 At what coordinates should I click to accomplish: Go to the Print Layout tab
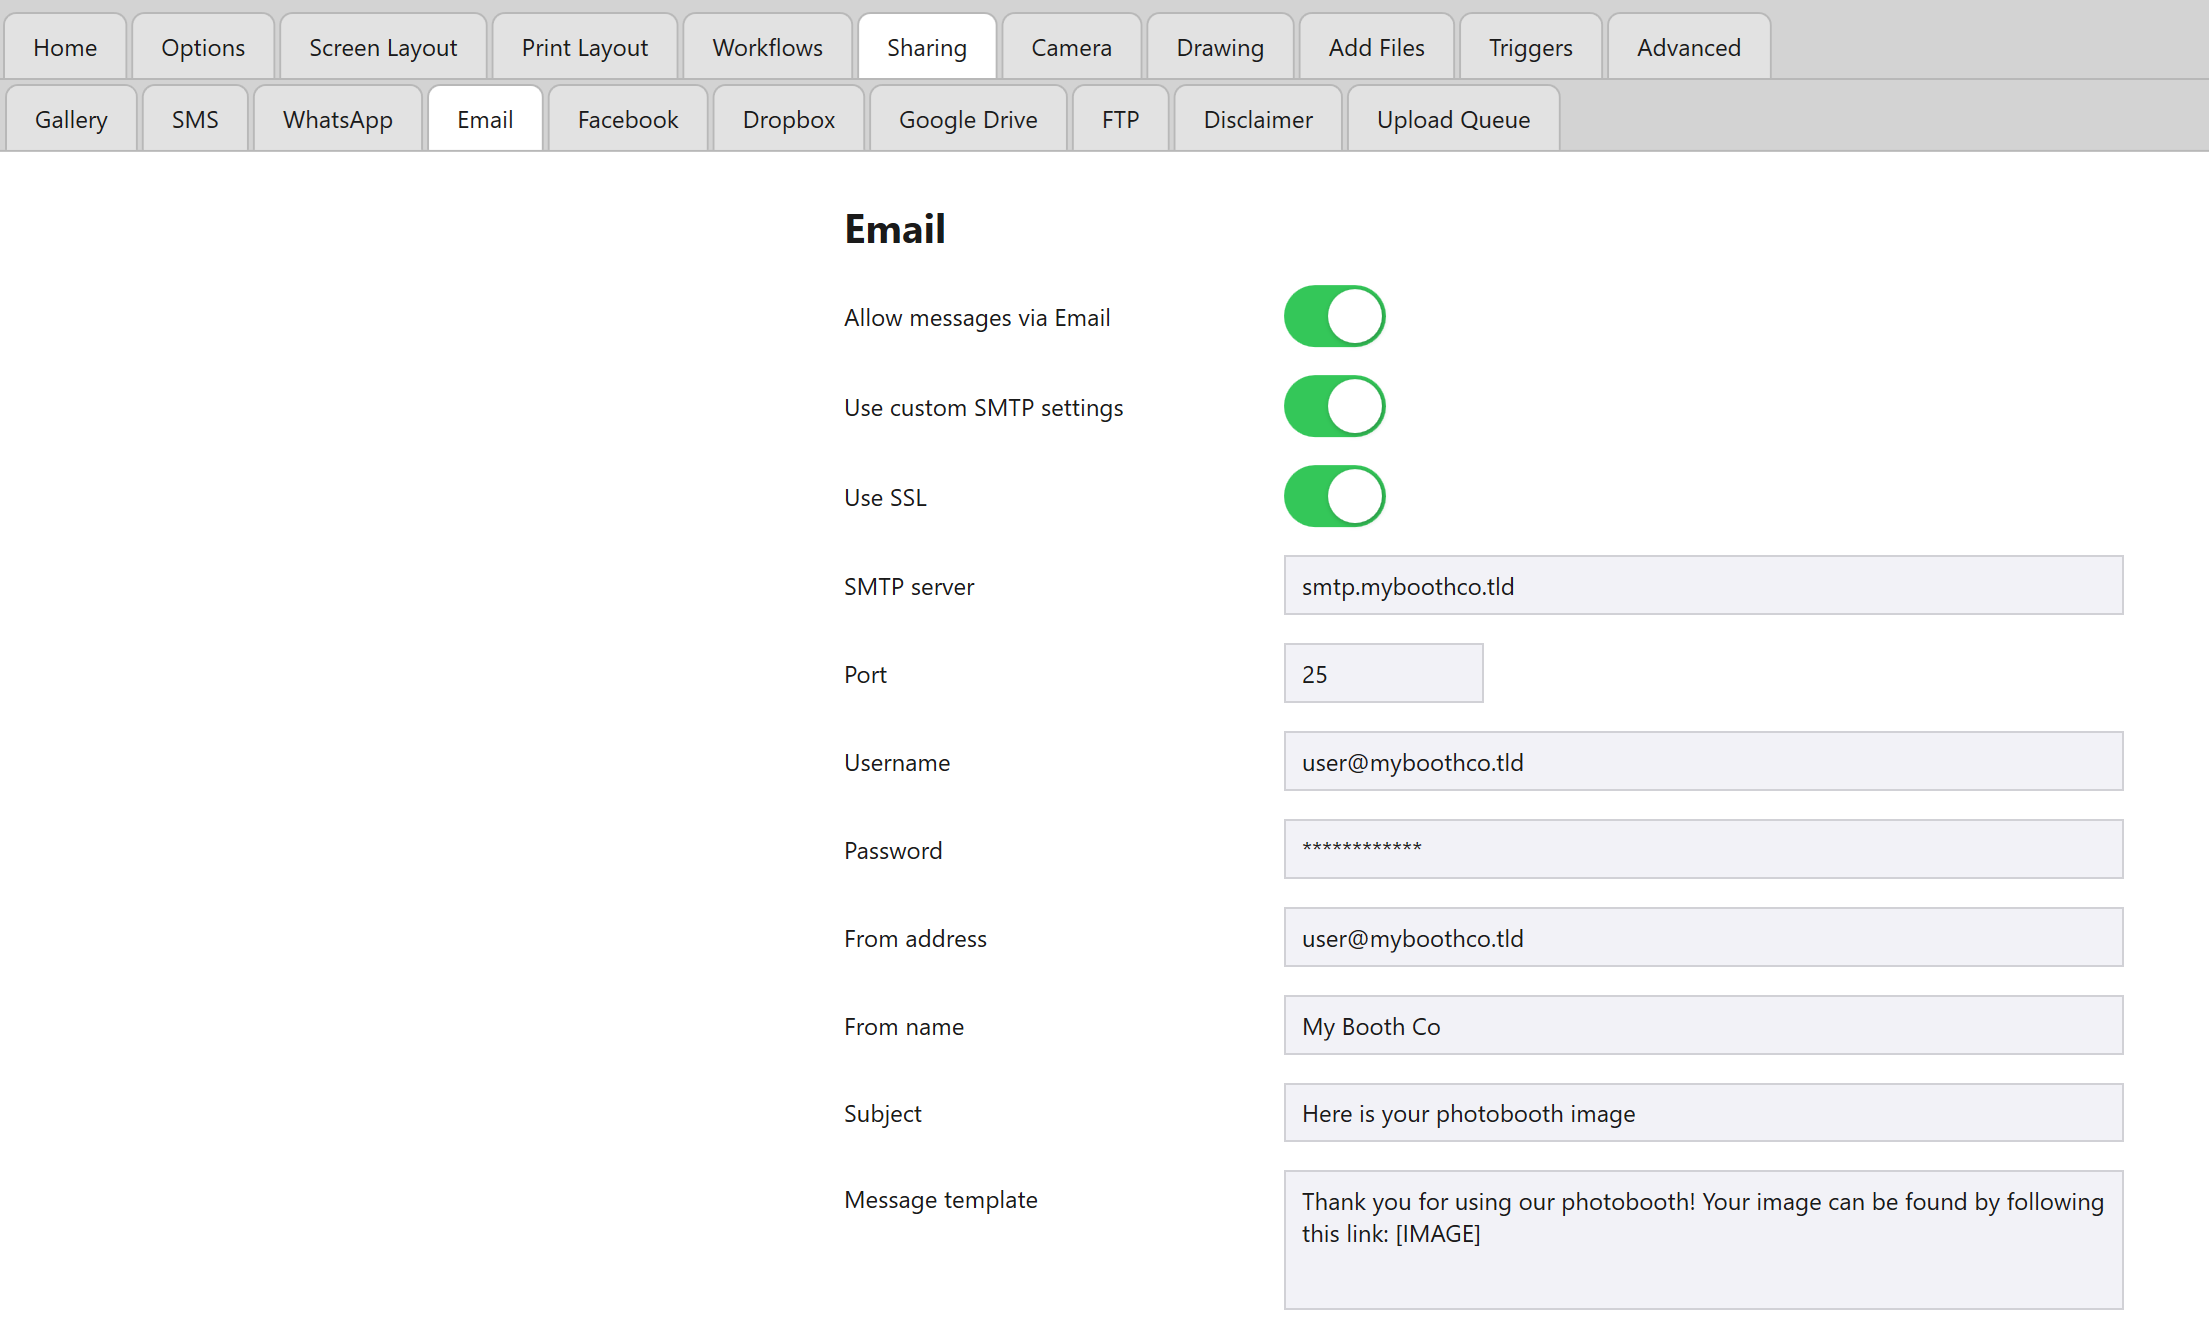[585, 47]
